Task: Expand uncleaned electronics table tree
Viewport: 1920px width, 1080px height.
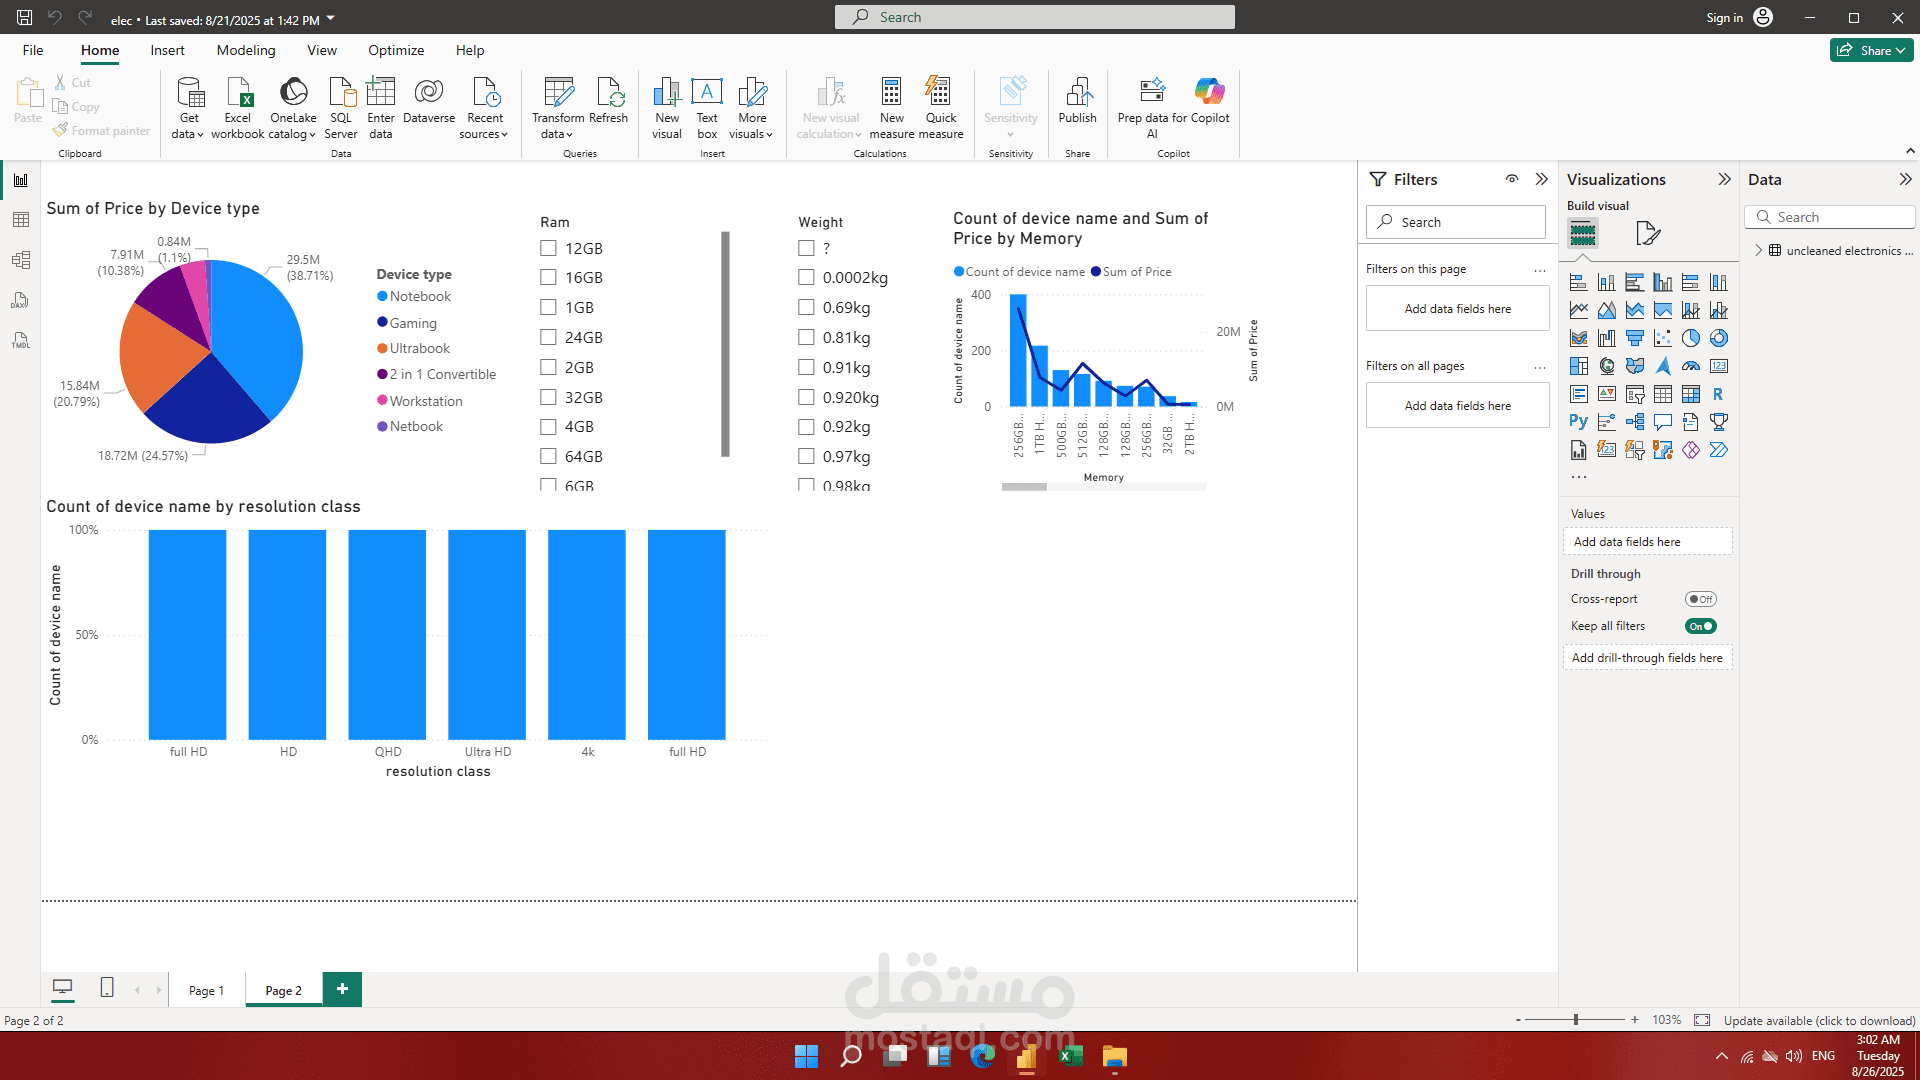Action: pyautogui.click(x=1759, y=250)
